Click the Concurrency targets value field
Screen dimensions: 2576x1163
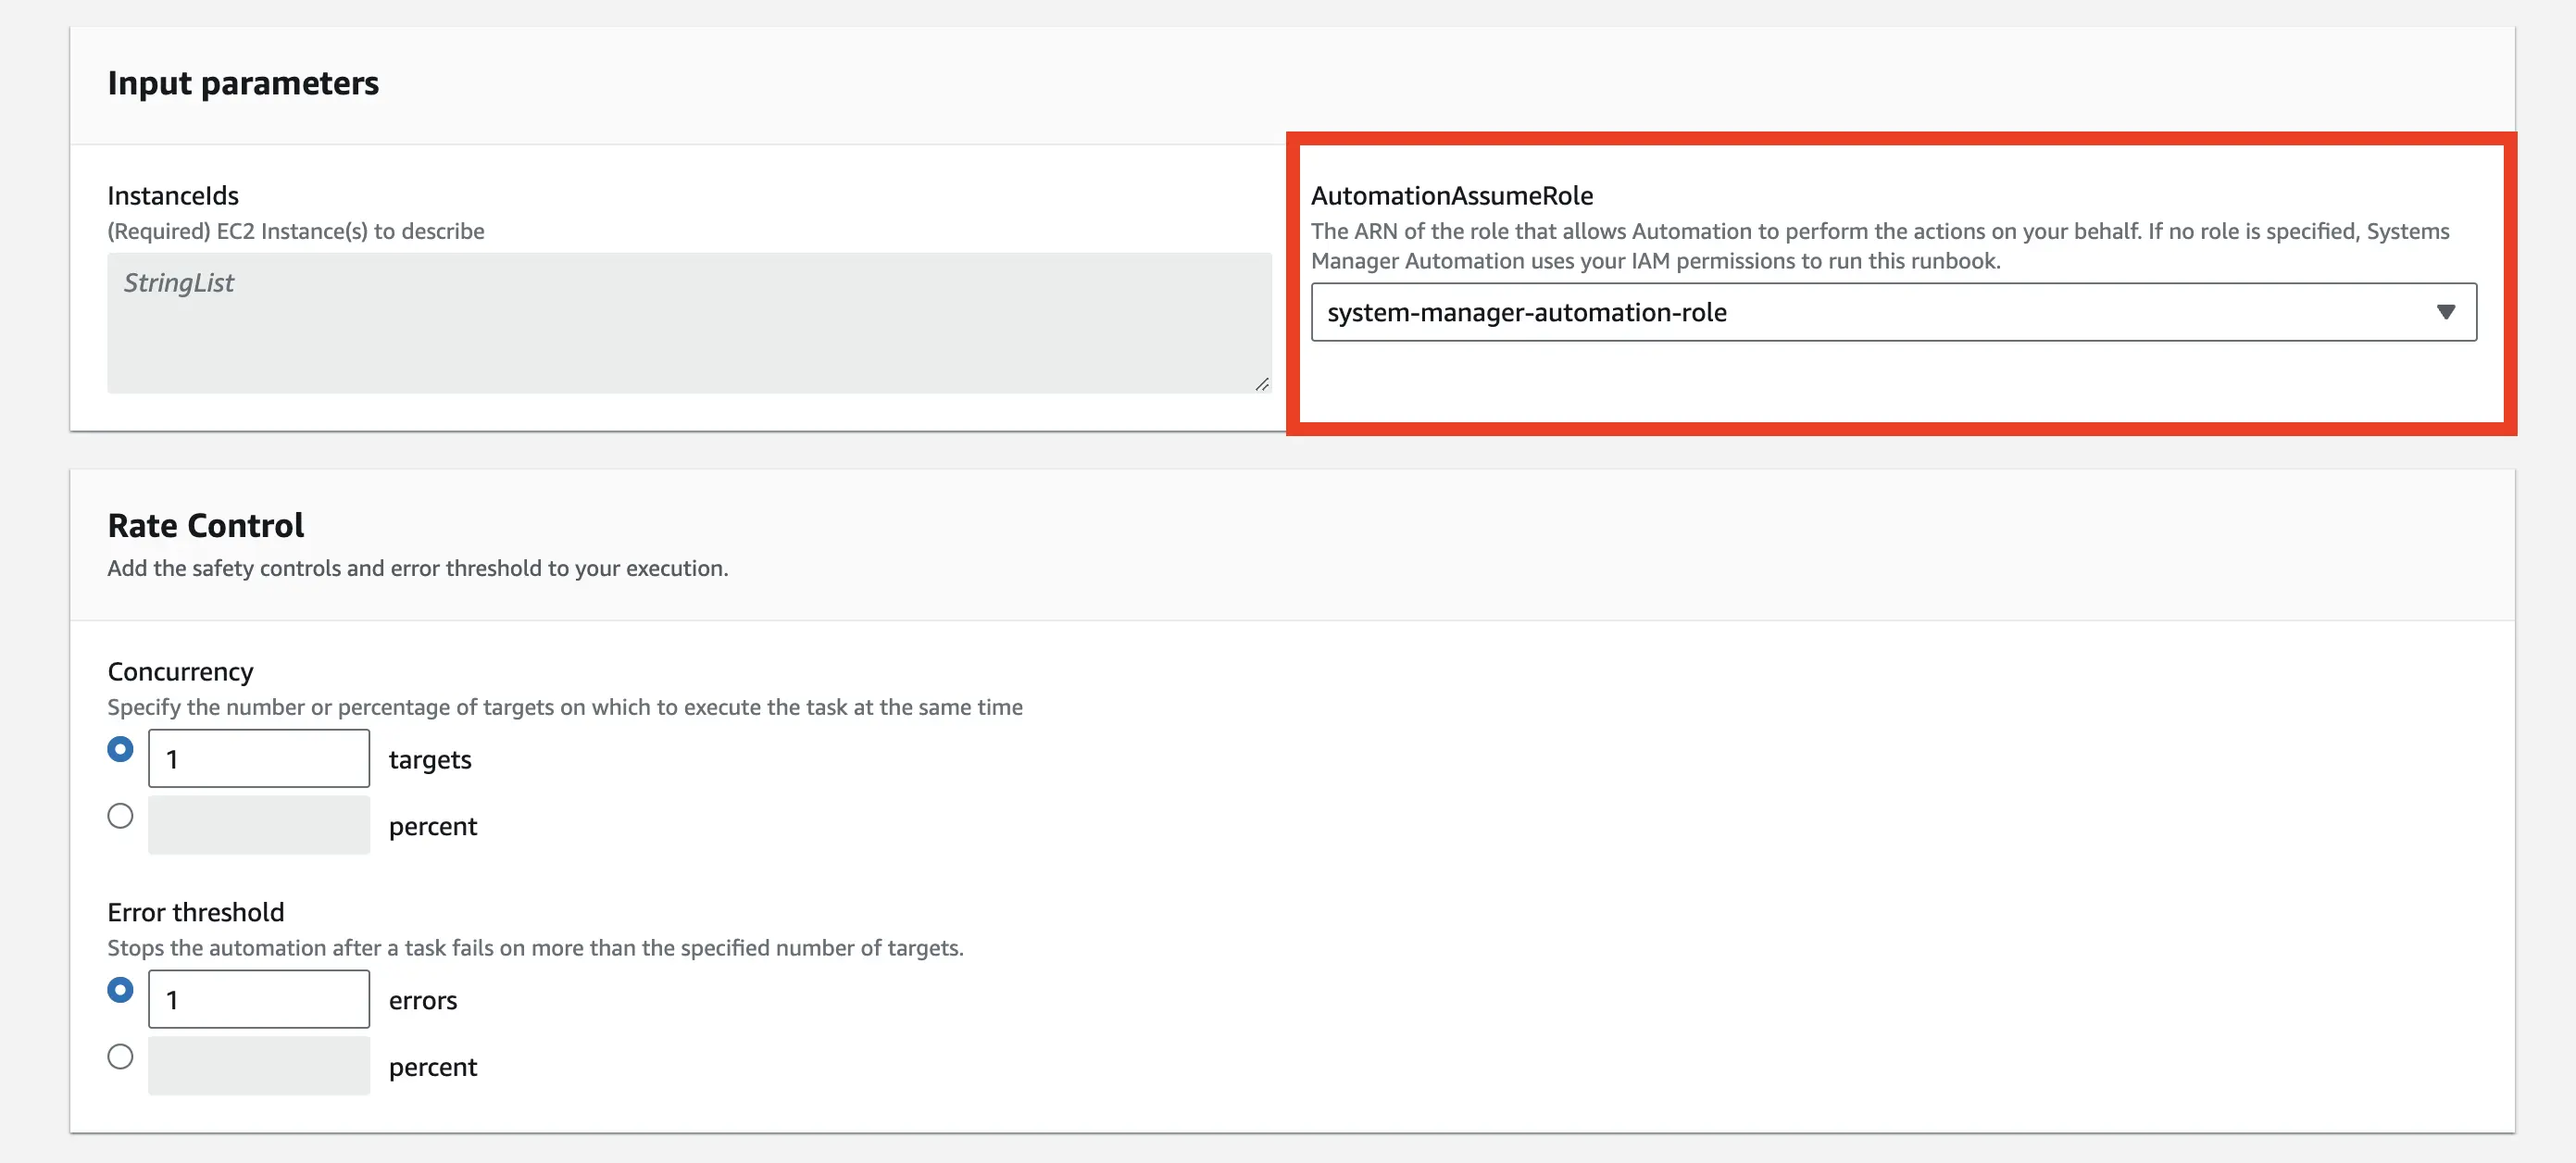pos(258,758)
